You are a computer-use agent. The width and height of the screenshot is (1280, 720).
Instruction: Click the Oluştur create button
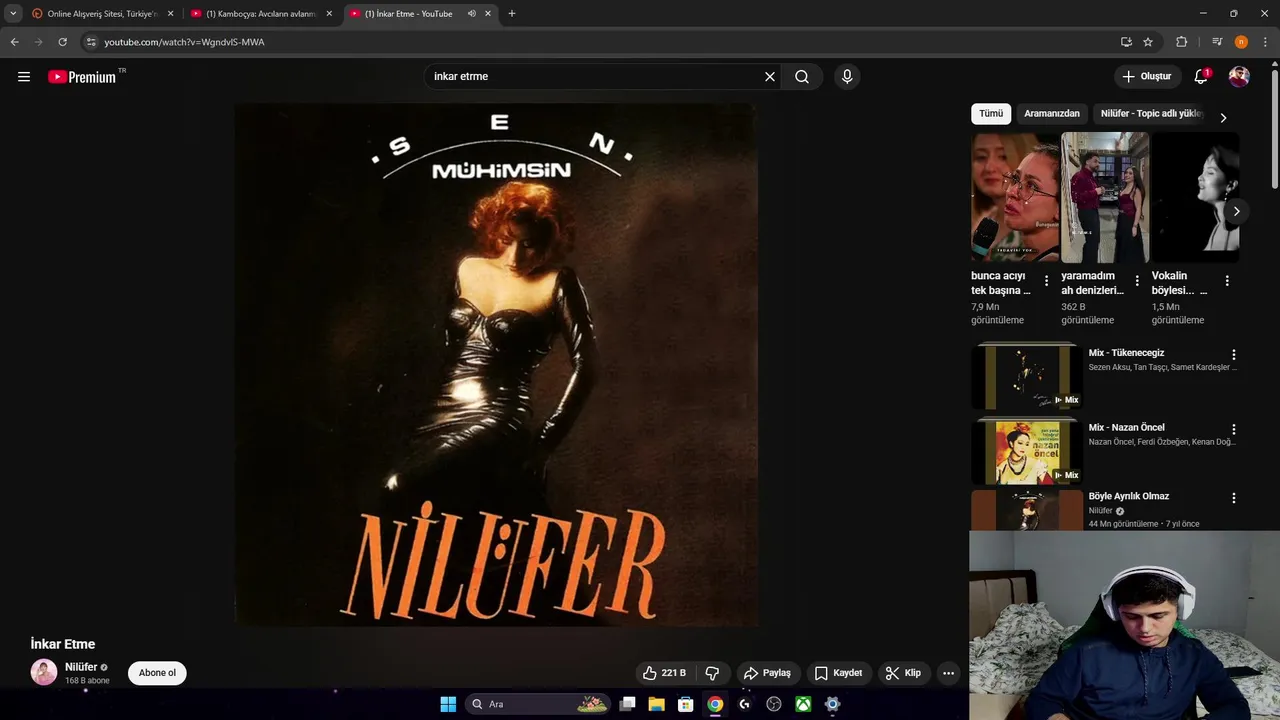1146,77
